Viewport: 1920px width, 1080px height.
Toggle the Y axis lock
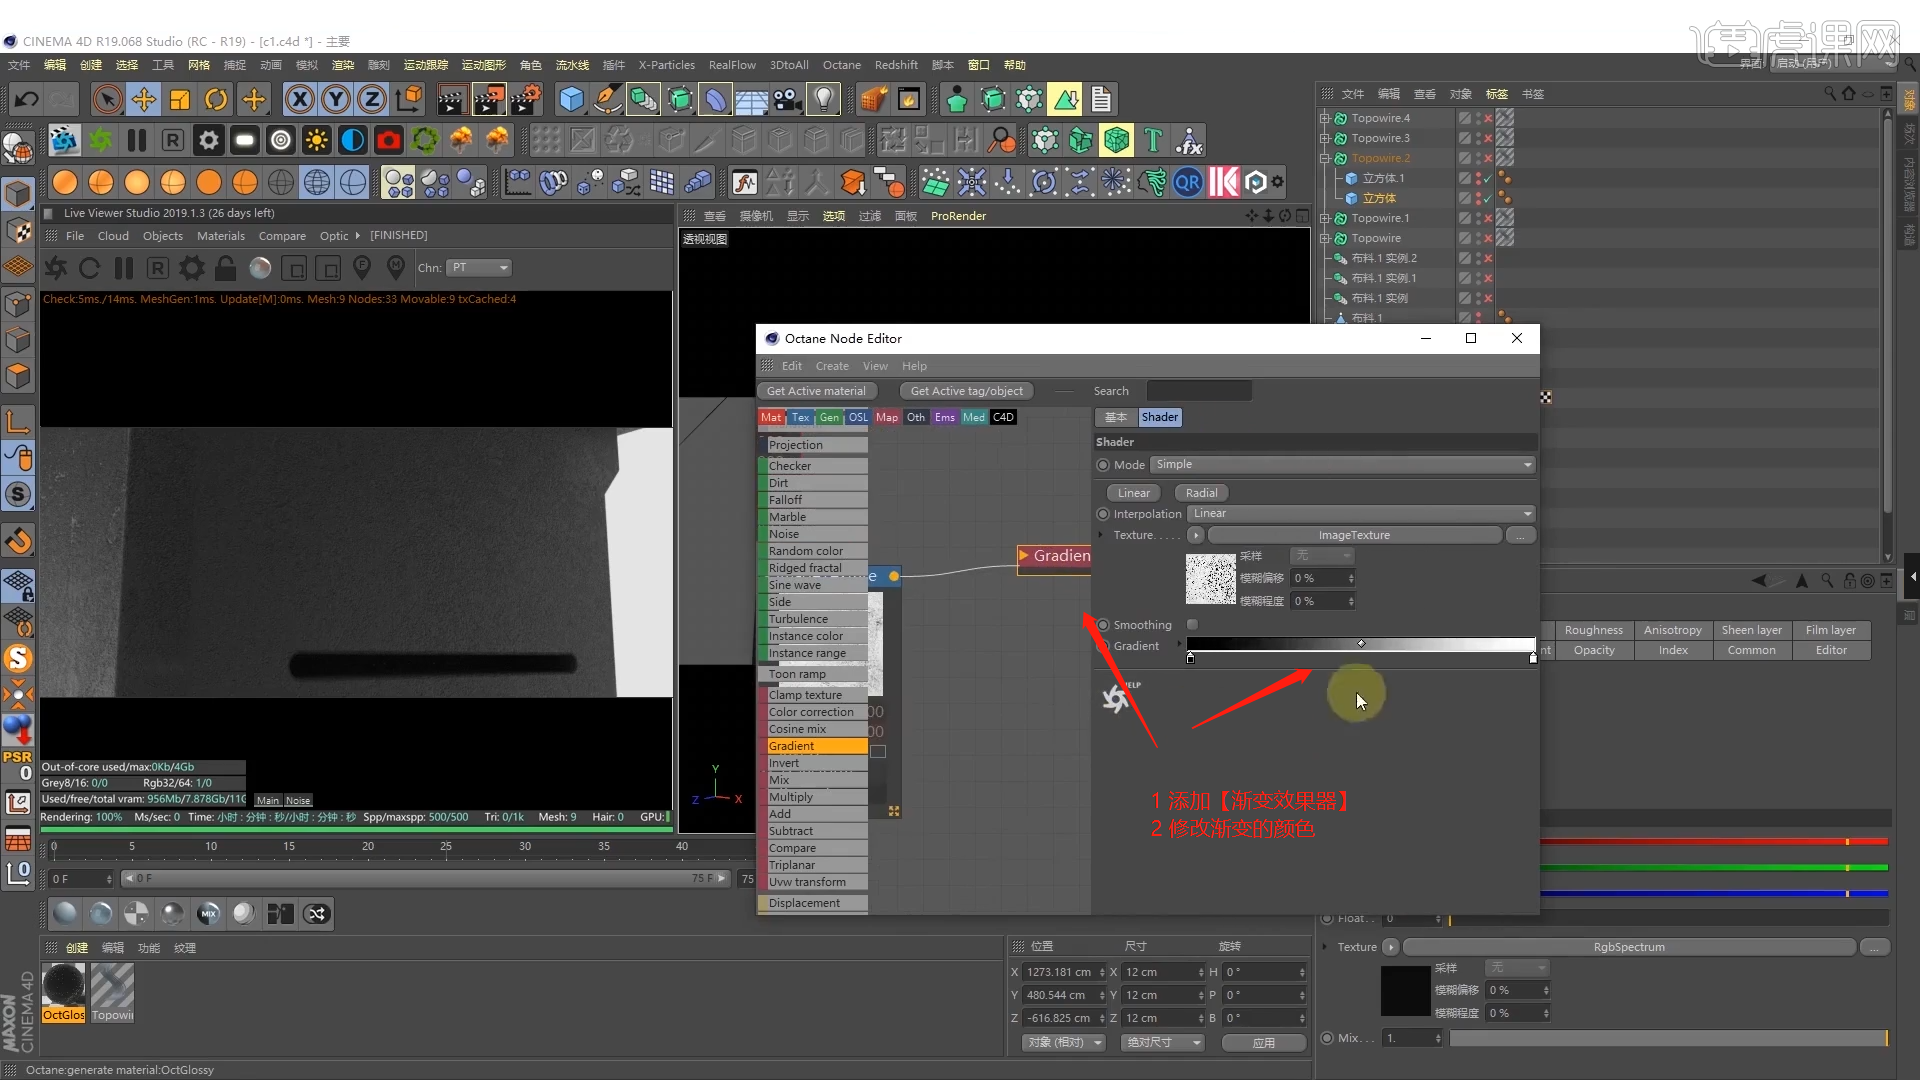point(336,99)
